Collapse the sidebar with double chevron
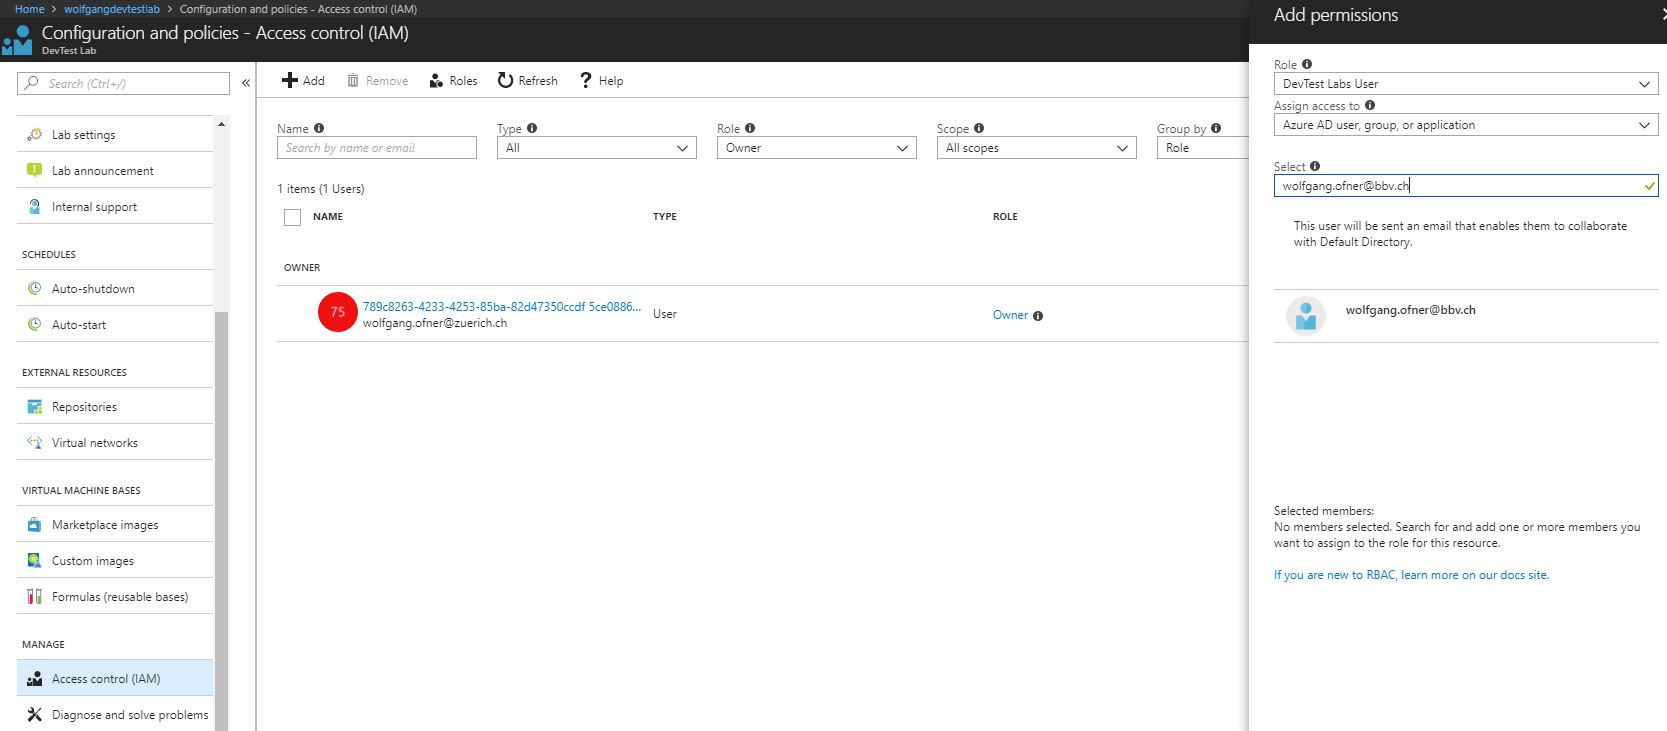 [x=246, y=83]
